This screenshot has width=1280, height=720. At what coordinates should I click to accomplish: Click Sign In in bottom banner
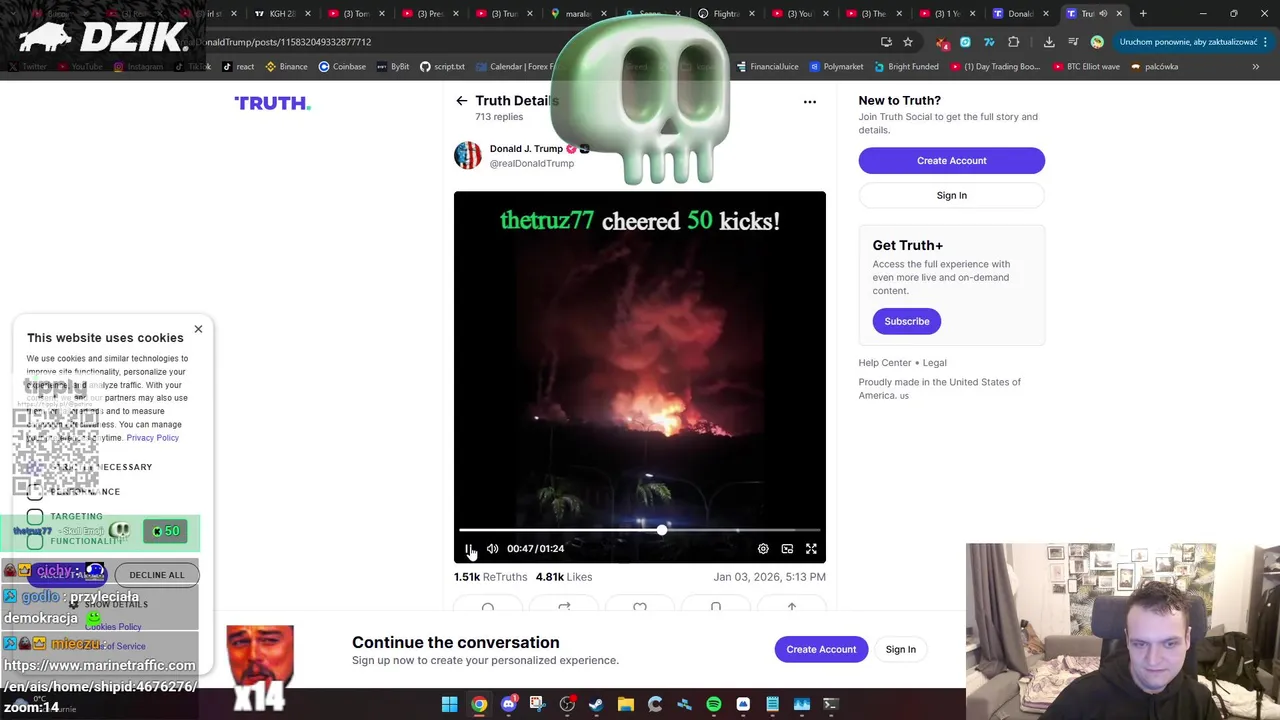click(x=900, y=649)
